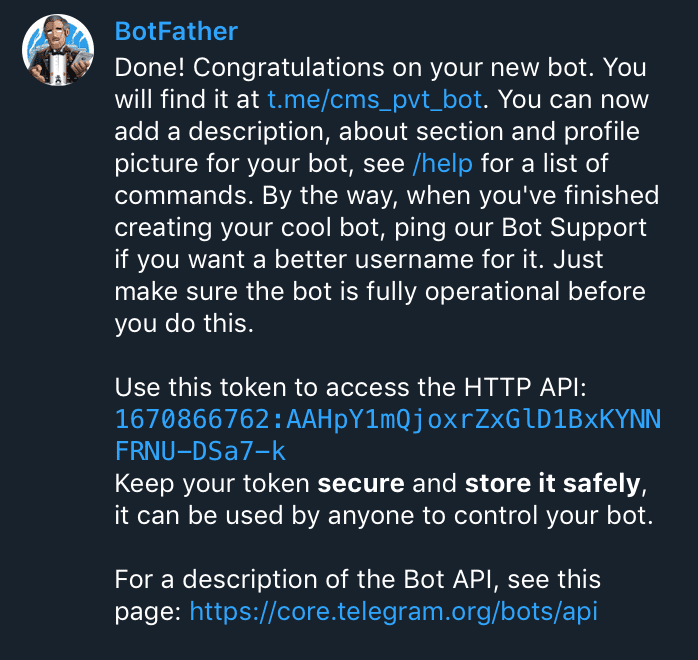Click the bold word "secure"
Screen dimensions: 698x660
[360, 485]
